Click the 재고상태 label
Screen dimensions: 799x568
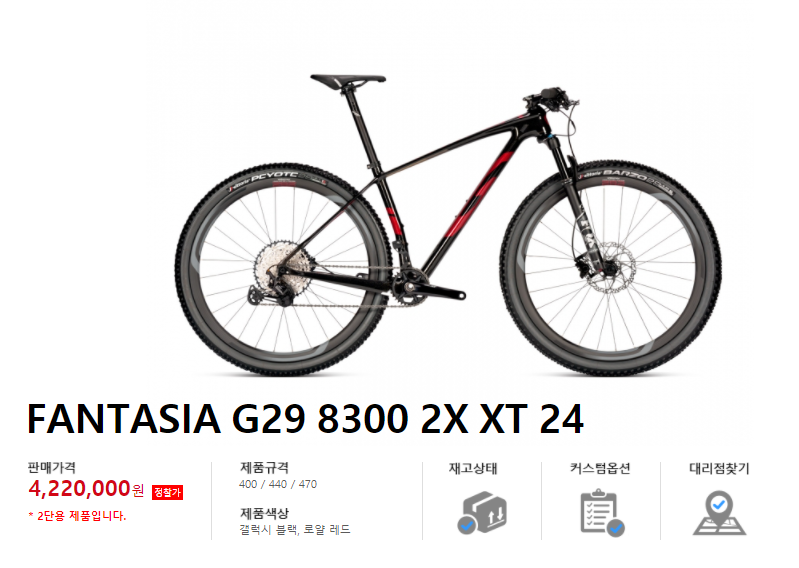pos(472,468)
